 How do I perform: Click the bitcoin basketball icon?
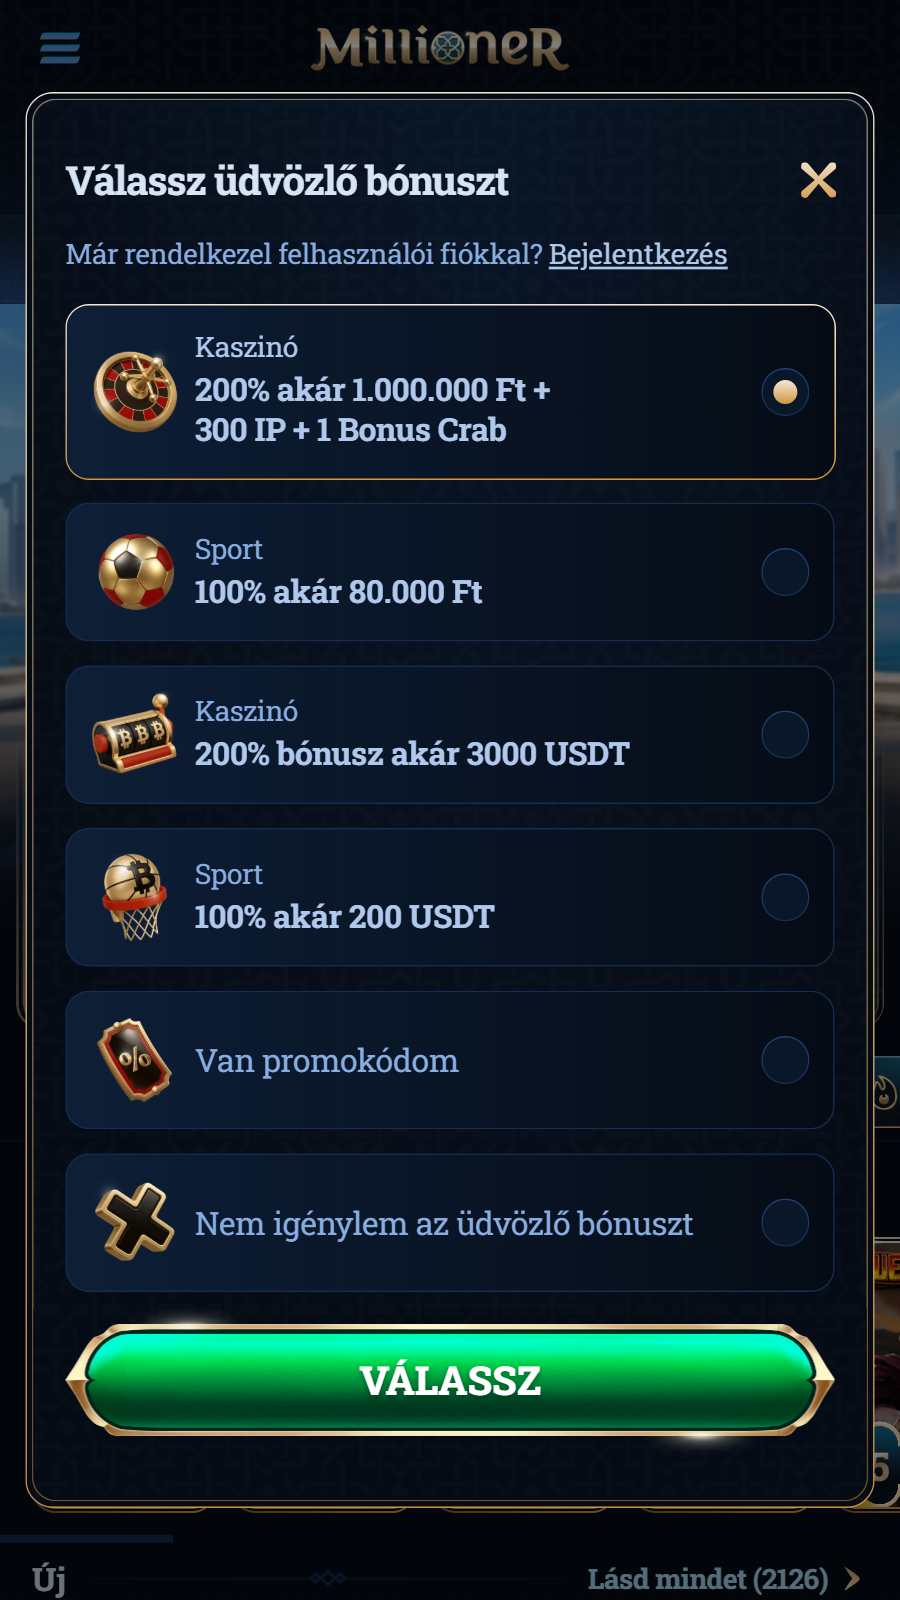[x=135, y=896]
